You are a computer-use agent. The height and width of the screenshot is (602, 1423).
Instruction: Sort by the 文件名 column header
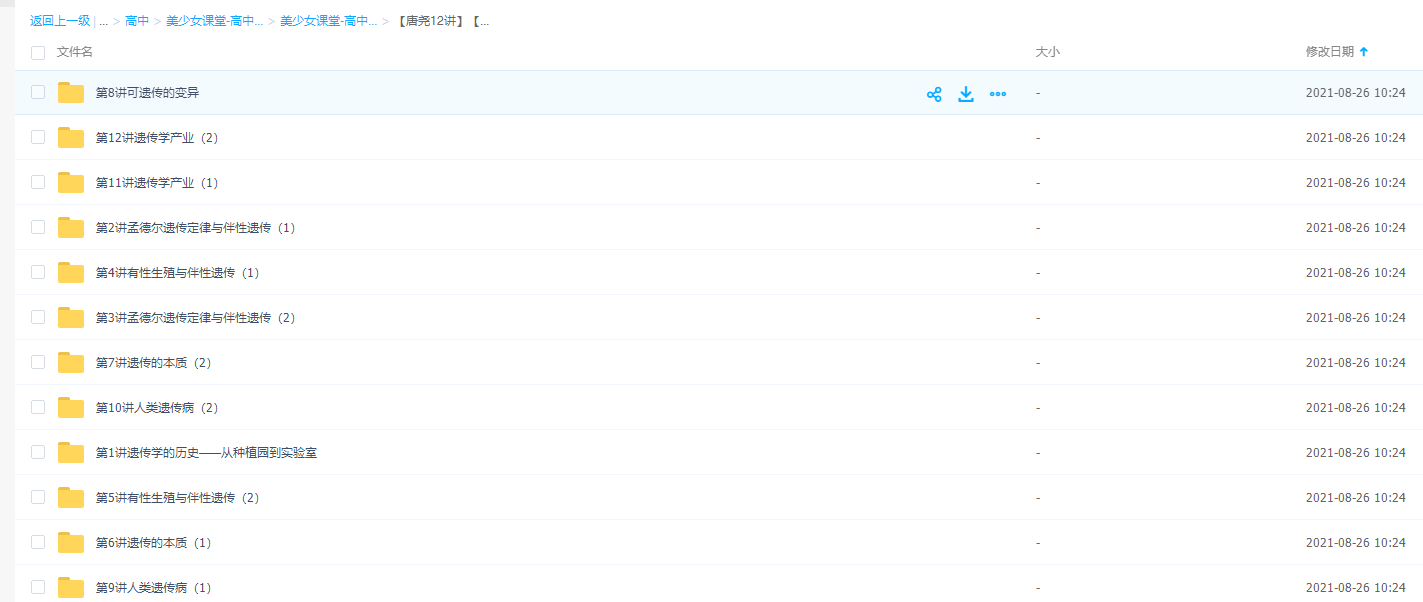point(75,52)
